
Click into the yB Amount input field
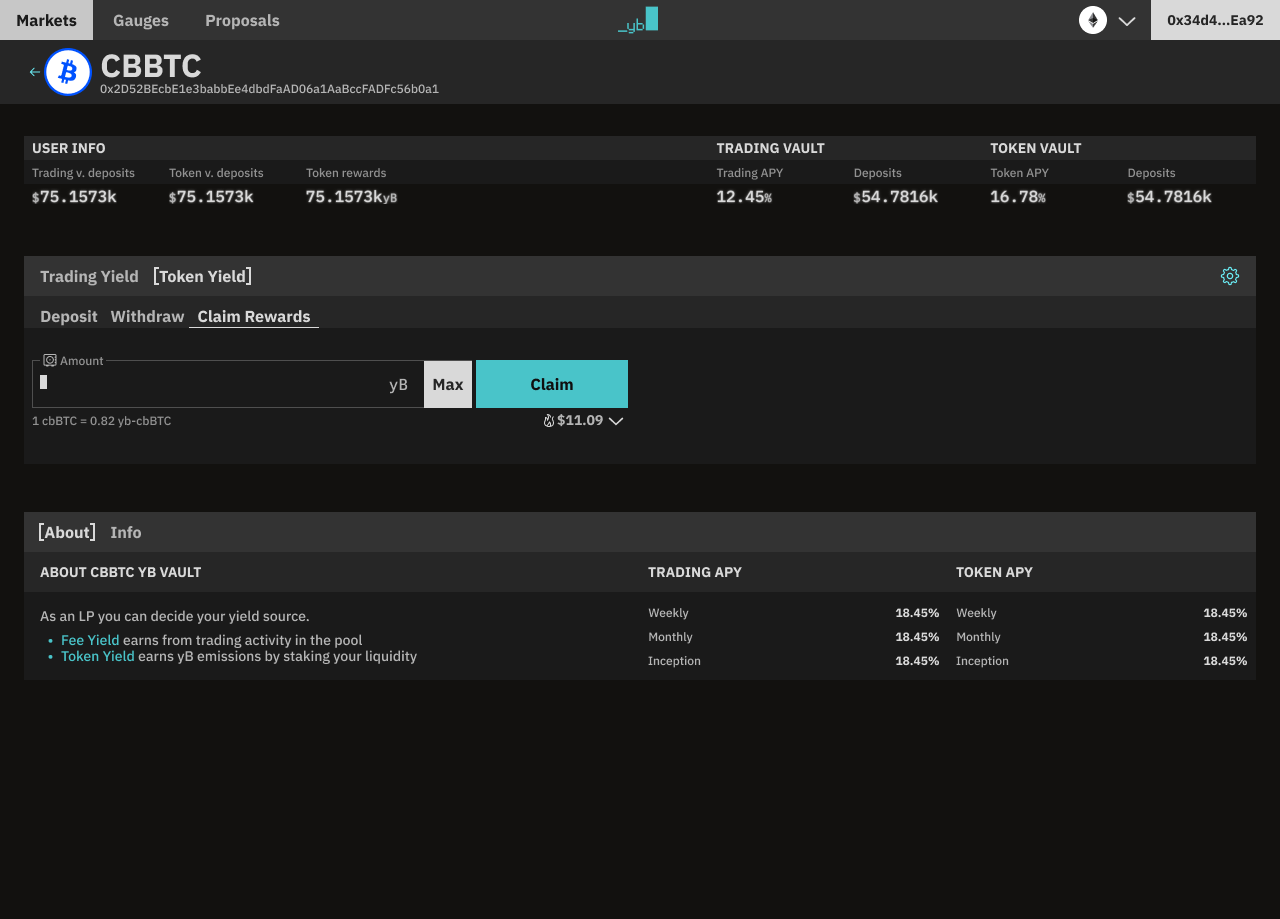[x=215, y=384]
